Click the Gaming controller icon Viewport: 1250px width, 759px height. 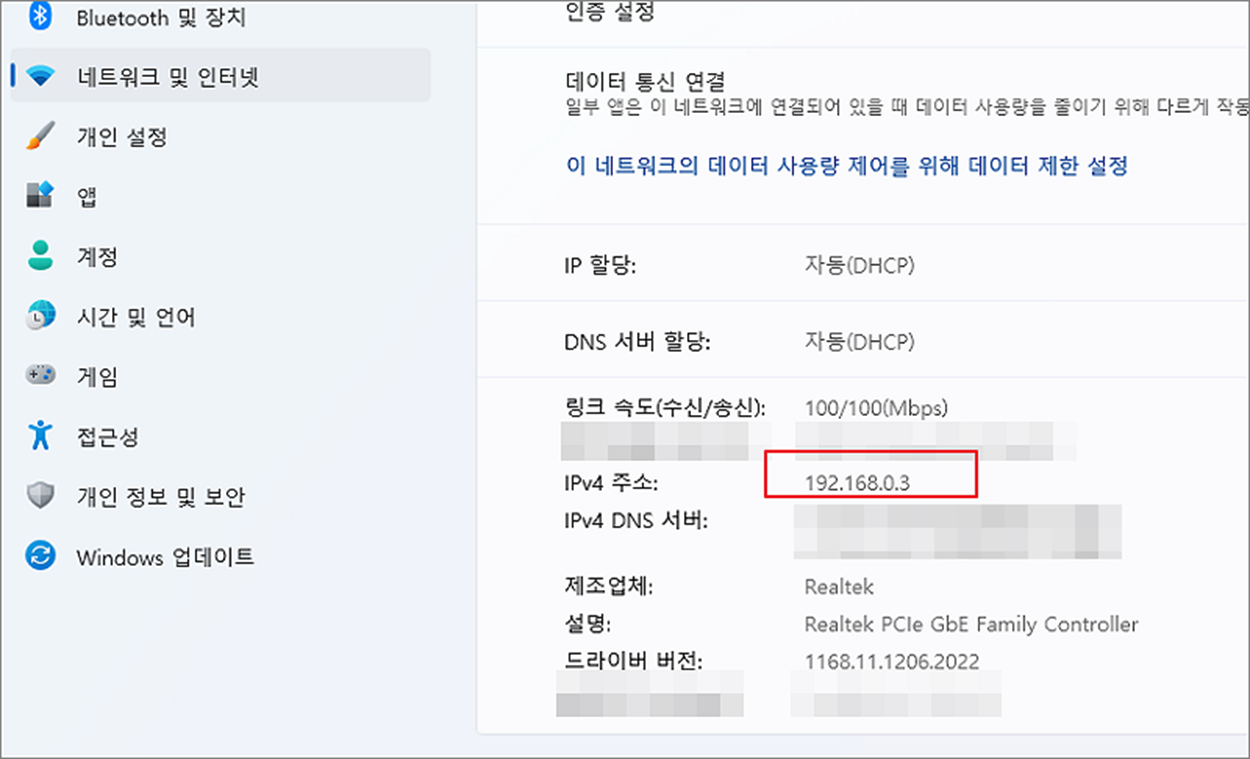(x=40, y=376)
